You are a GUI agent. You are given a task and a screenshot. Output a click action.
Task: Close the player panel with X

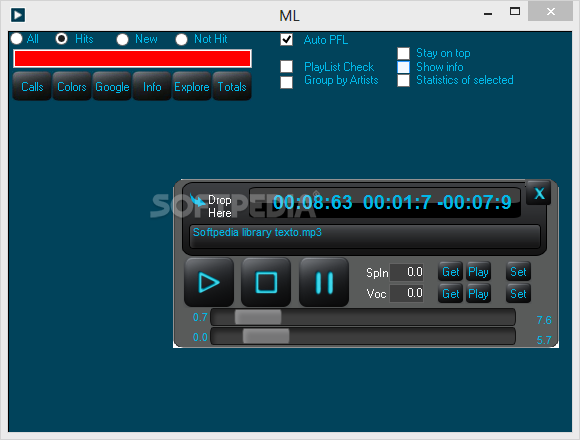tap(539, 193)
